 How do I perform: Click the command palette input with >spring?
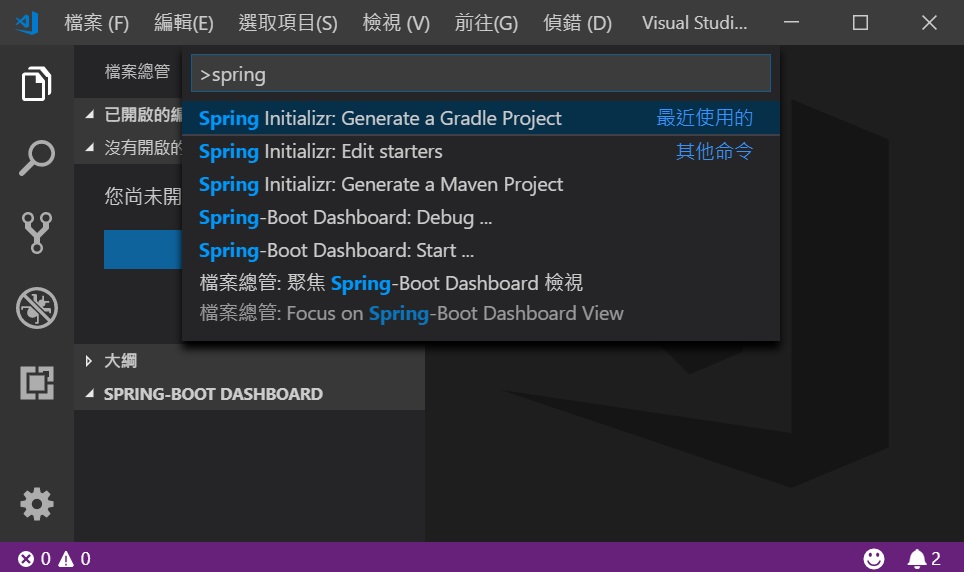click(x=481, y=74)
